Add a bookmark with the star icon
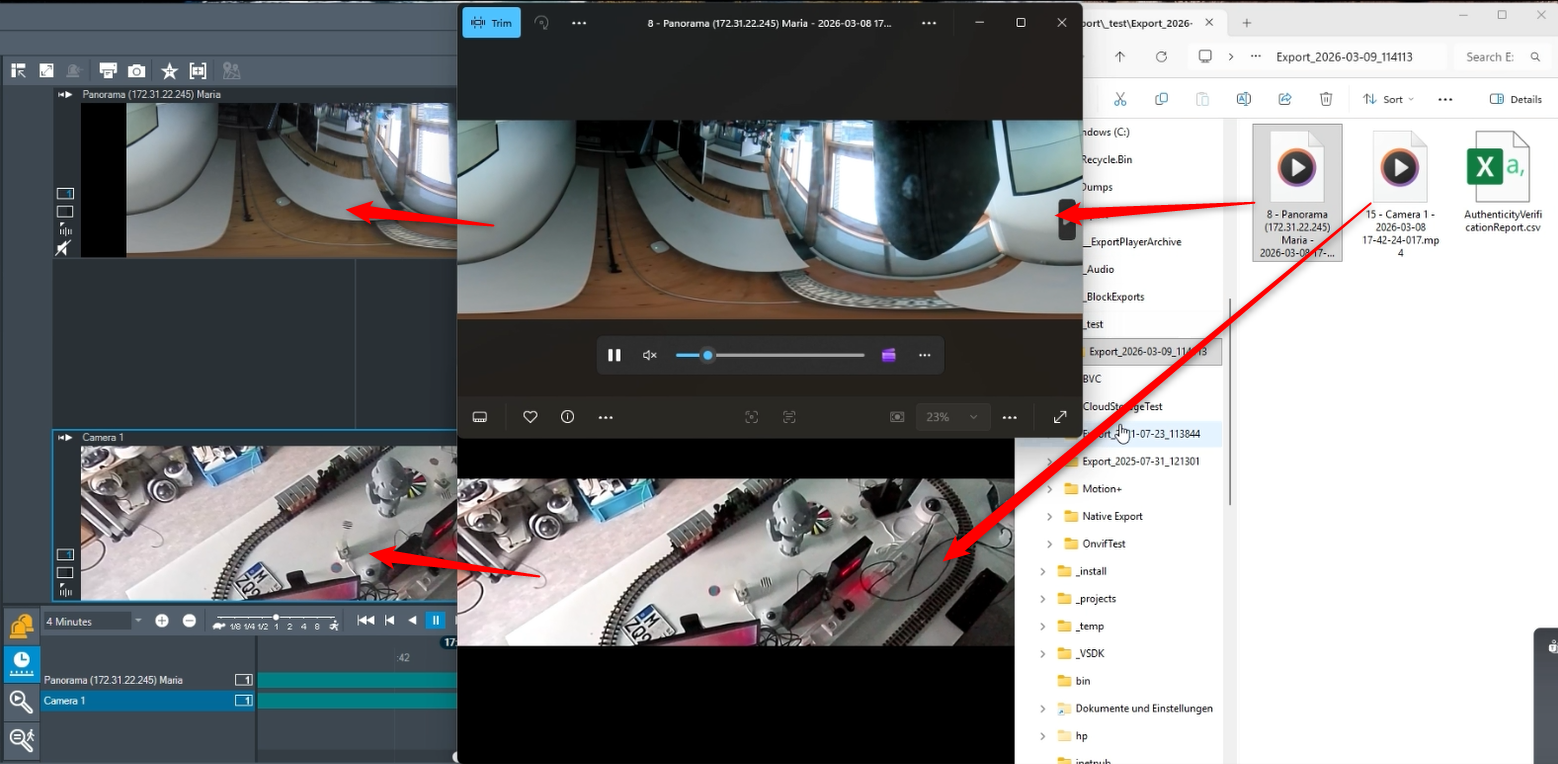The image size is (1558, 764). click(x=170, y=71)
